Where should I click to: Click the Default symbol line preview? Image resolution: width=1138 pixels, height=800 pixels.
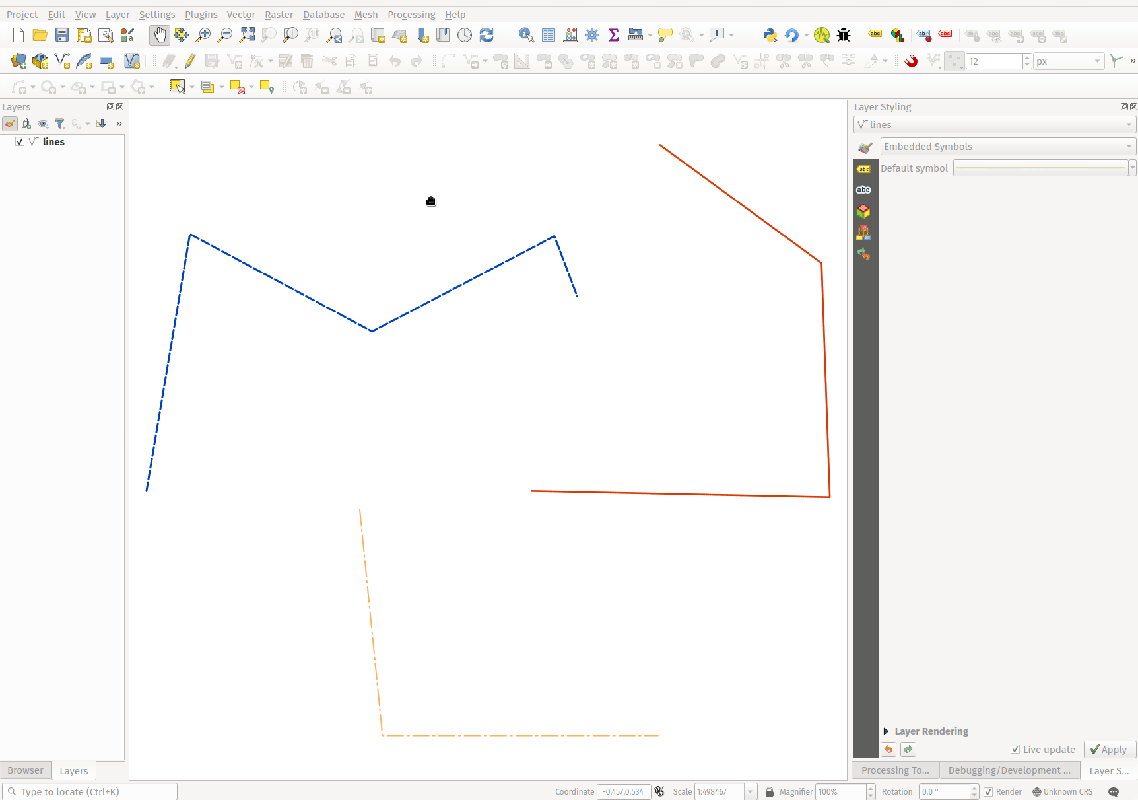pyautogui.click(x=1040, y=168)
